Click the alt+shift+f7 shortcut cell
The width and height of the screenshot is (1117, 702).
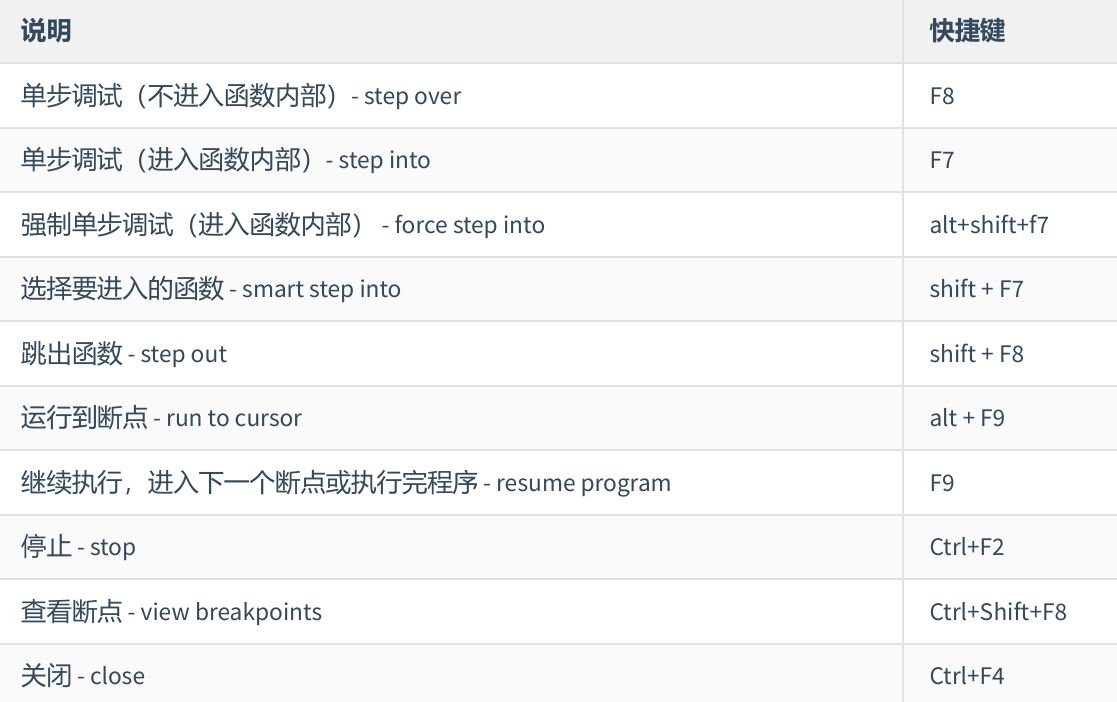[989, 225]
